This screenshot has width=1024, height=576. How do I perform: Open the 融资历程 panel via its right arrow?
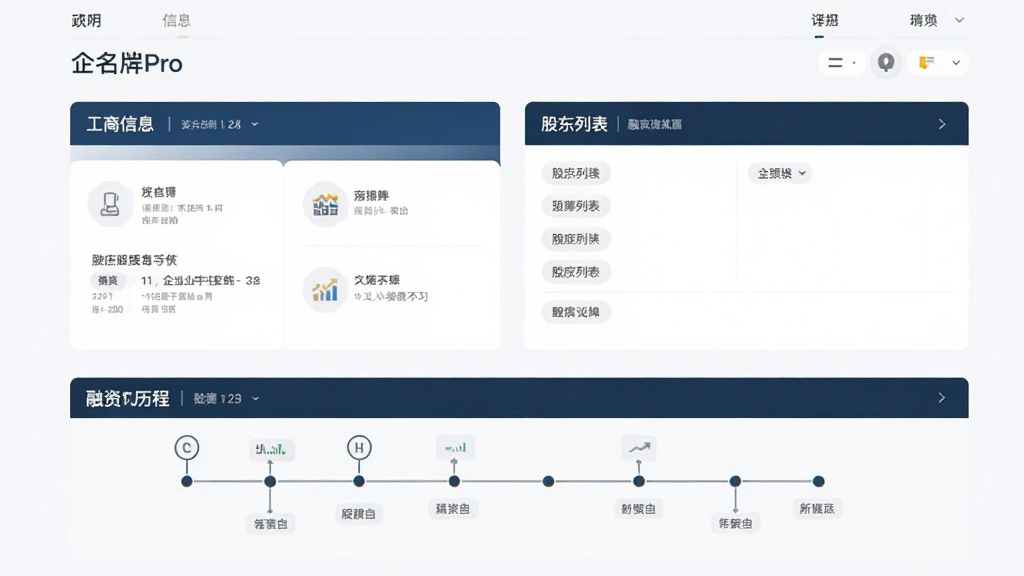(942, 398)
